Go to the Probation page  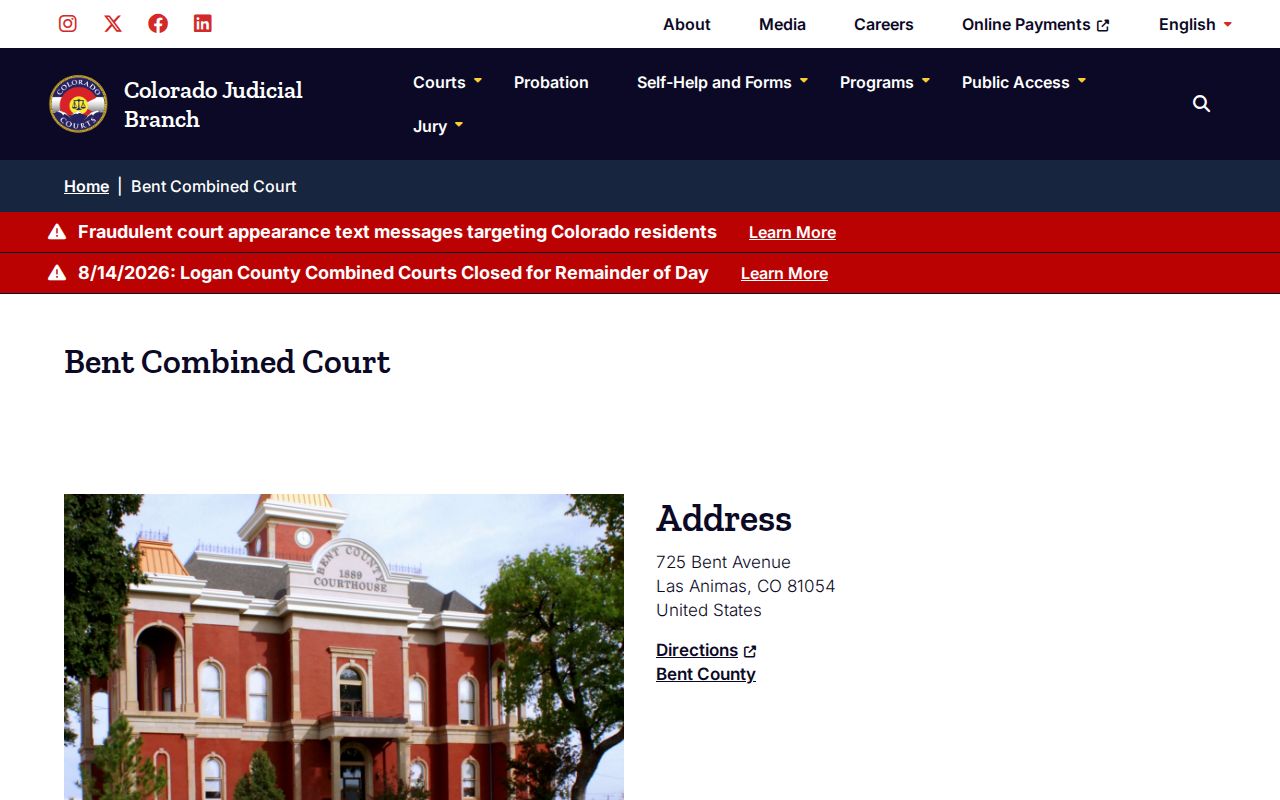click(551, 82)
